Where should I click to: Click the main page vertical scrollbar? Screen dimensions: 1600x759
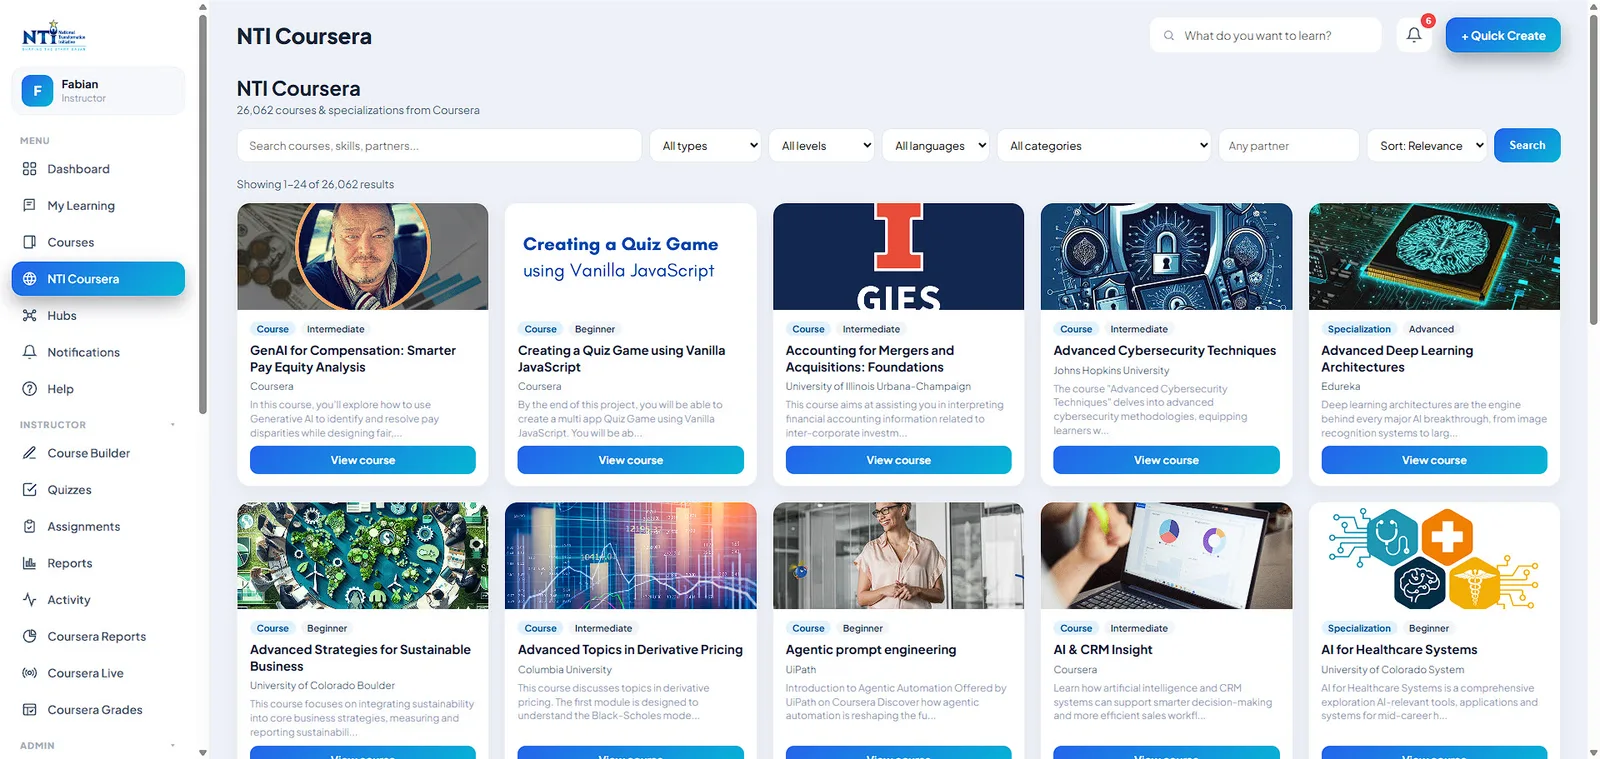1593,168
